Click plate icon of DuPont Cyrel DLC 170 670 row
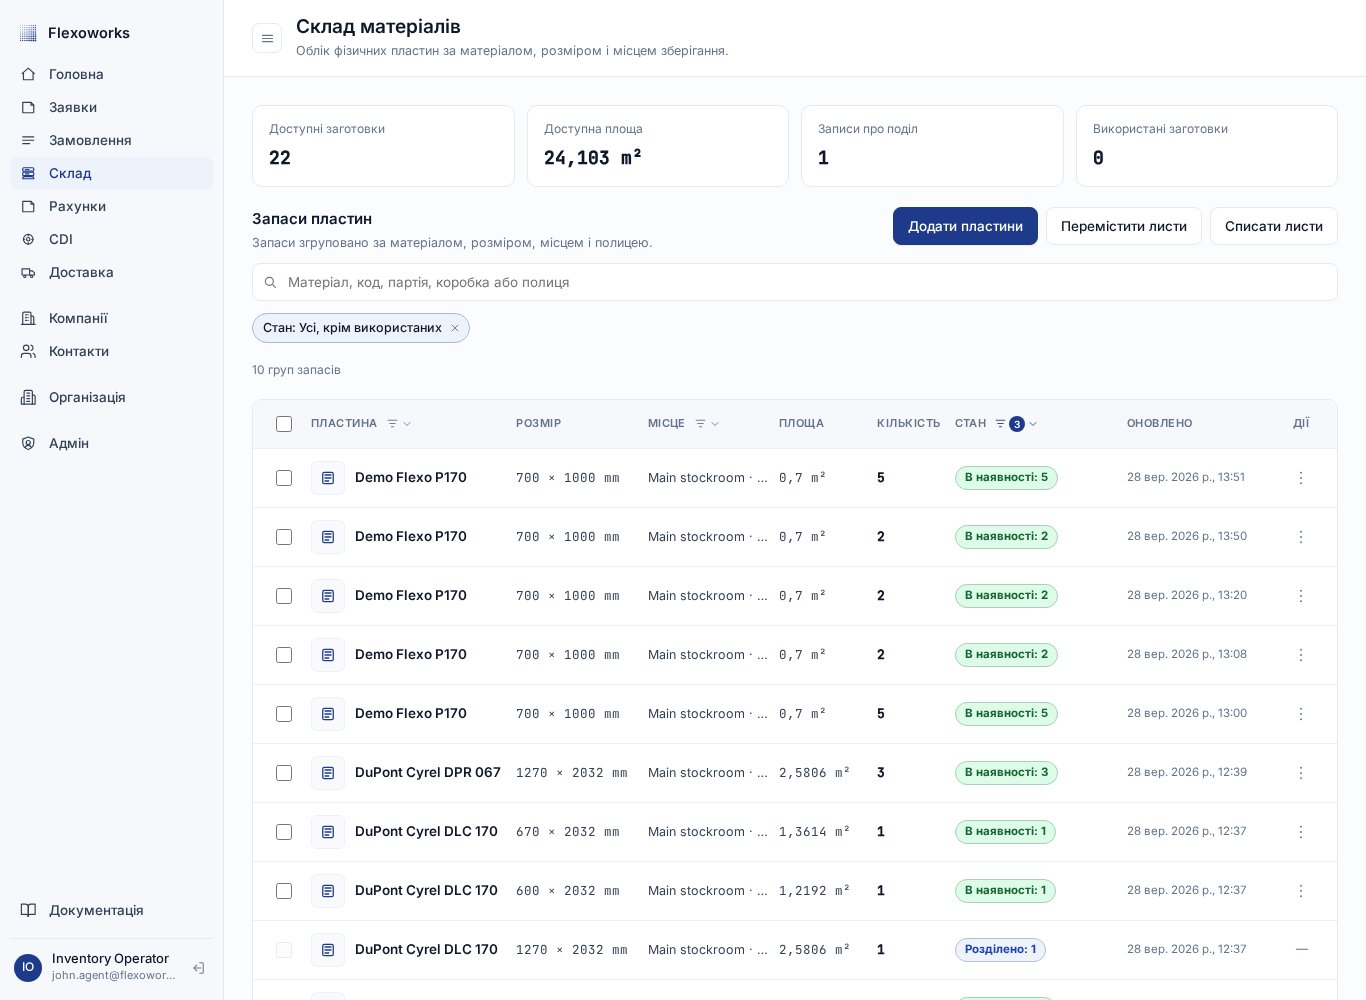Viewport: 1366px width, 1000px height. 328,832
